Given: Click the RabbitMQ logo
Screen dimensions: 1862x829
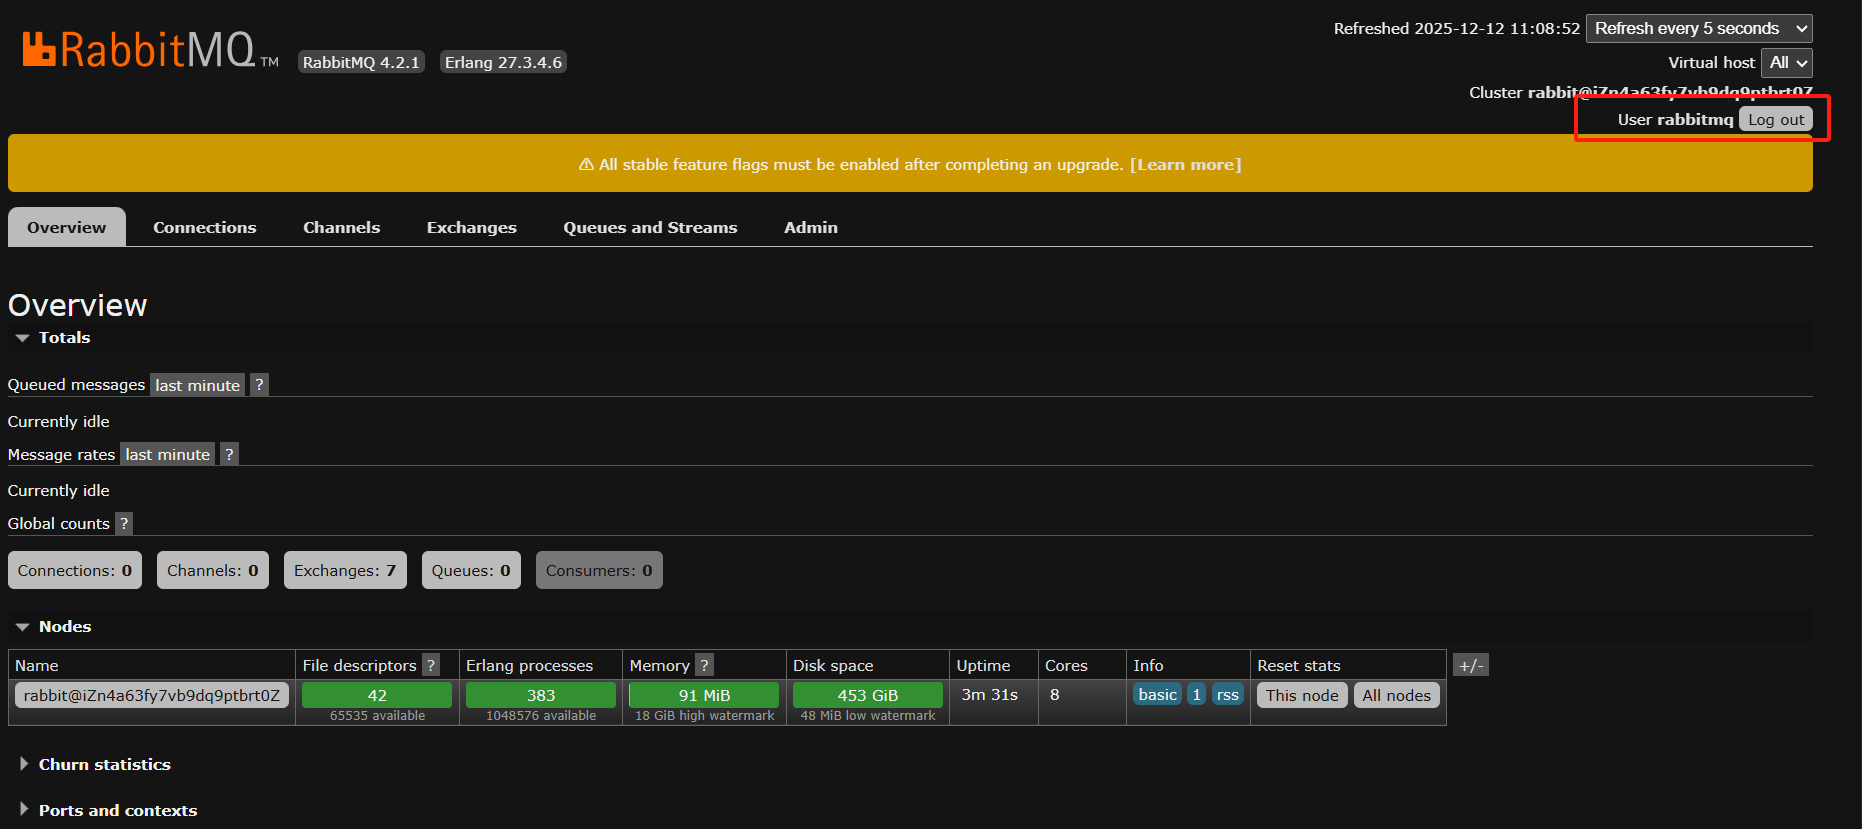Looking at the screenshot, I should pos(150,49).
